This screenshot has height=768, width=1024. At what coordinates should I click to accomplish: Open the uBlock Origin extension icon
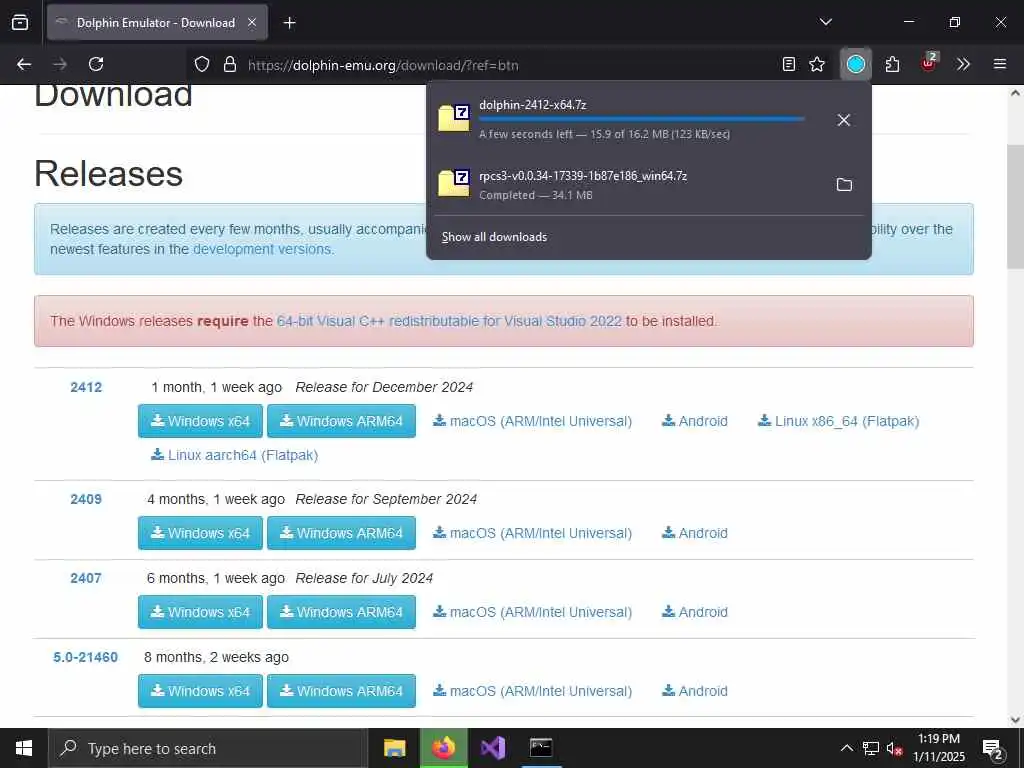[x=929, y=62]
